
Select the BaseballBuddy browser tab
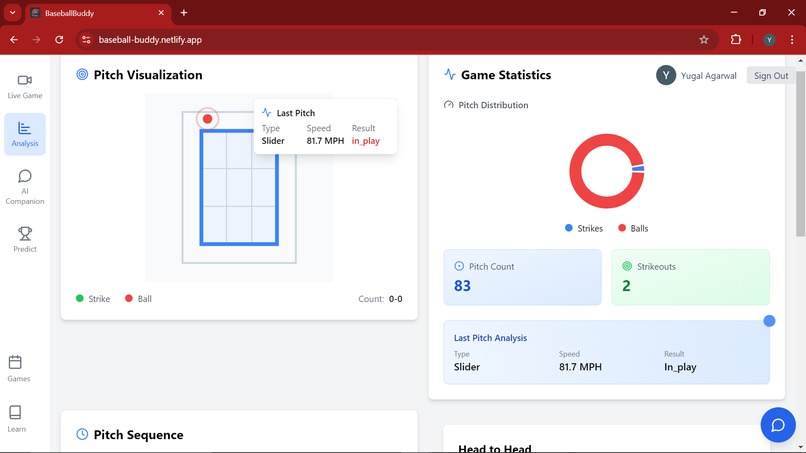98,13
